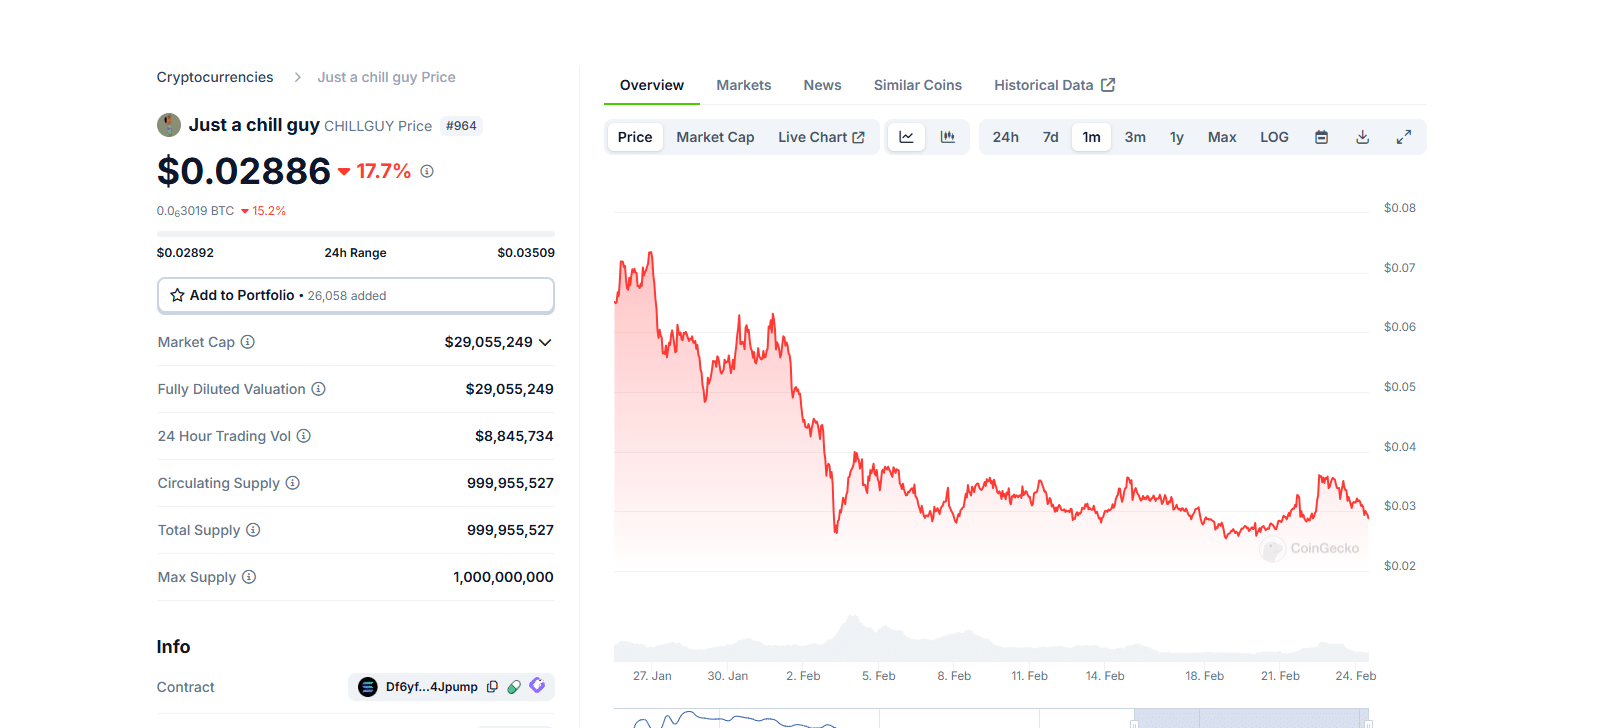
Task: Expand chart to fullscreen
Action: pyautogui.click(x=1404, y=137)
